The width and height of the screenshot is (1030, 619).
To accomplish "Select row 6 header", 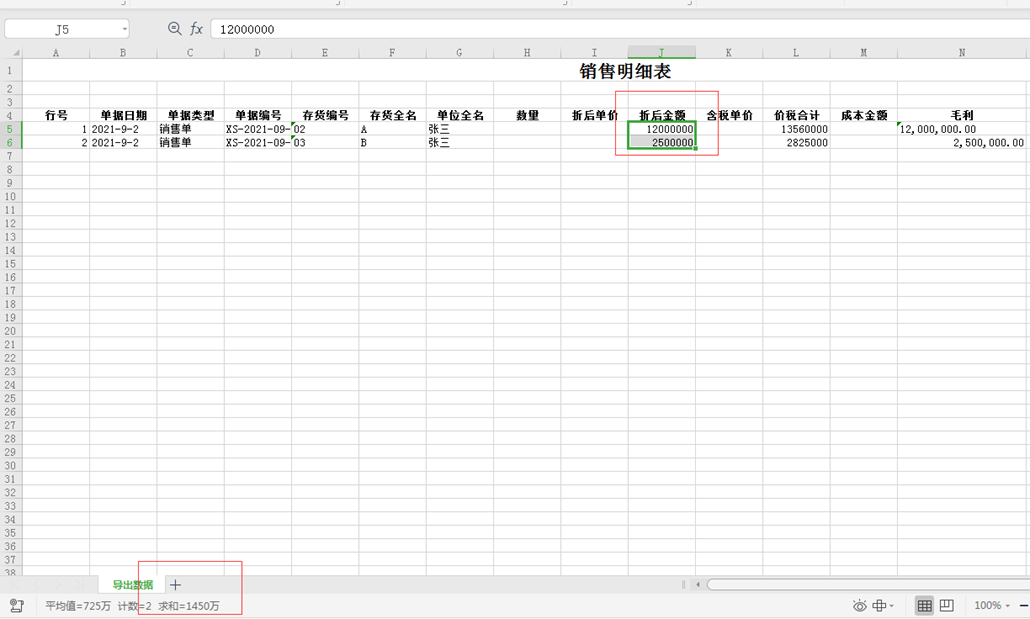I will 10,143.
